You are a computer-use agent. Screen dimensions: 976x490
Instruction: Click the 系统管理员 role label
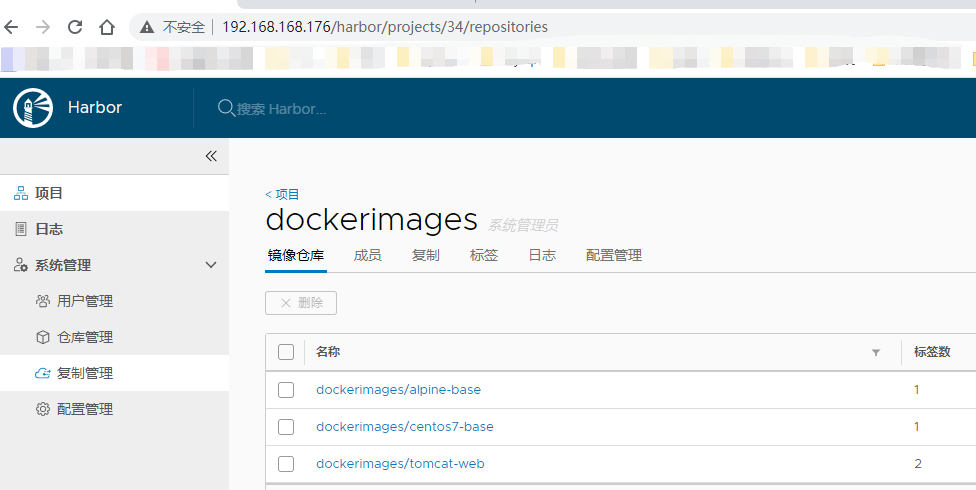522,225
